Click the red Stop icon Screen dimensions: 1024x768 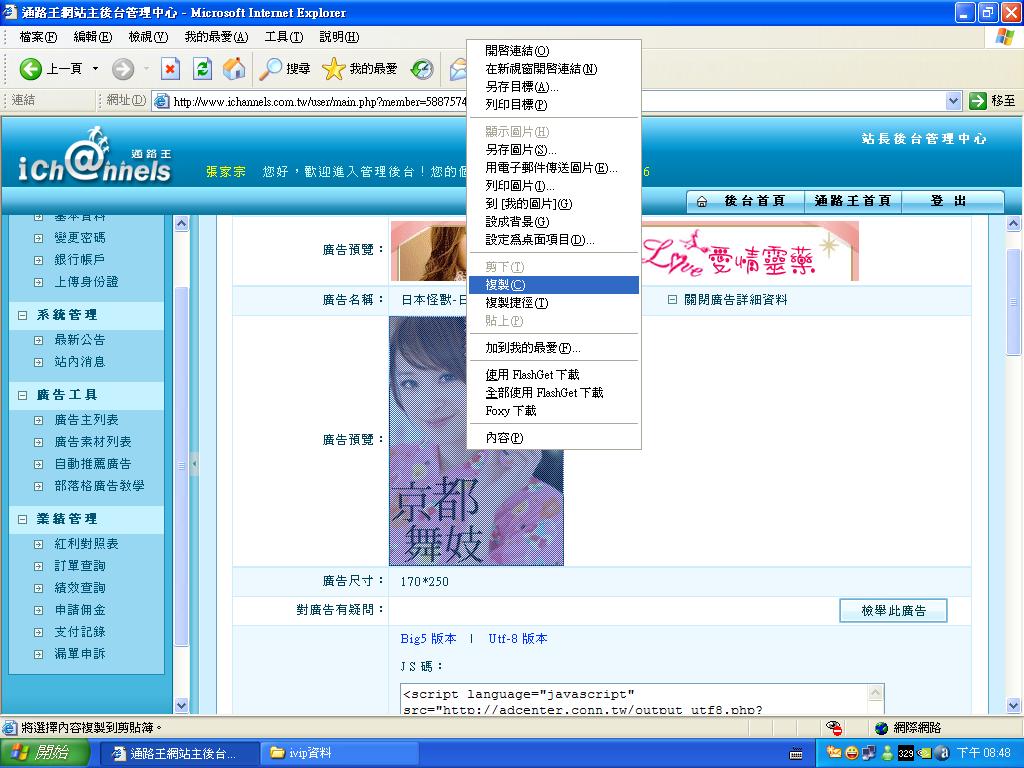170,69
